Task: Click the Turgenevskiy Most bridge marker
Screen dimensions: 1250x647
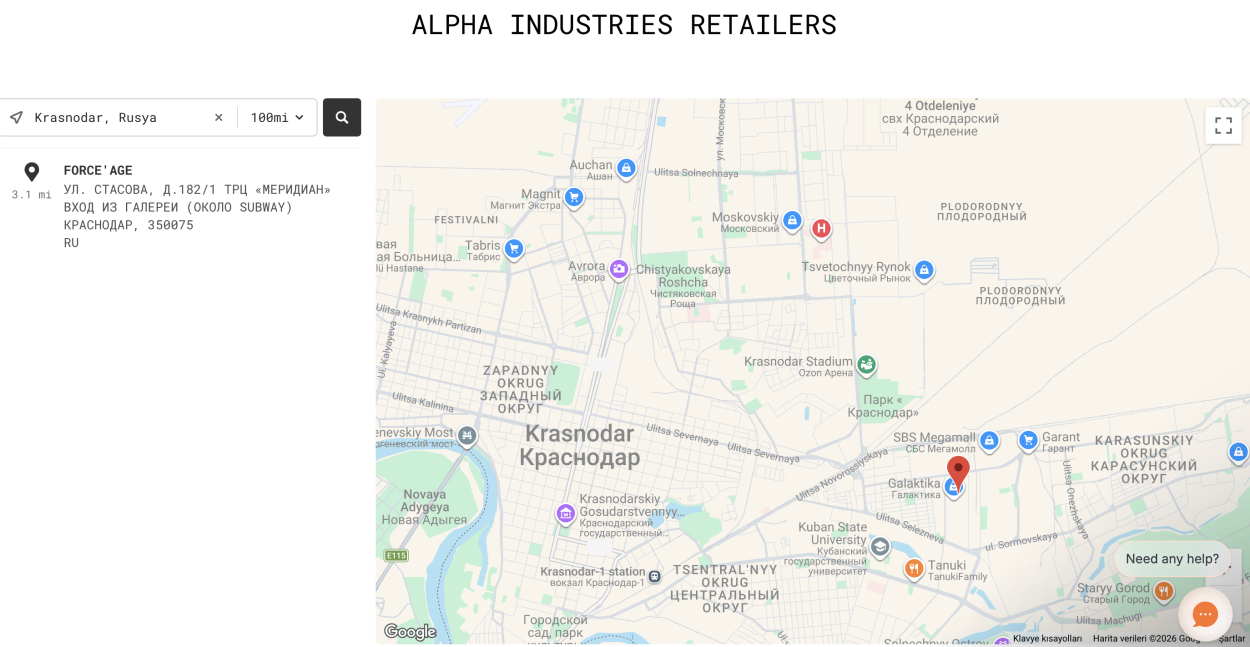Action: point(467,436)
